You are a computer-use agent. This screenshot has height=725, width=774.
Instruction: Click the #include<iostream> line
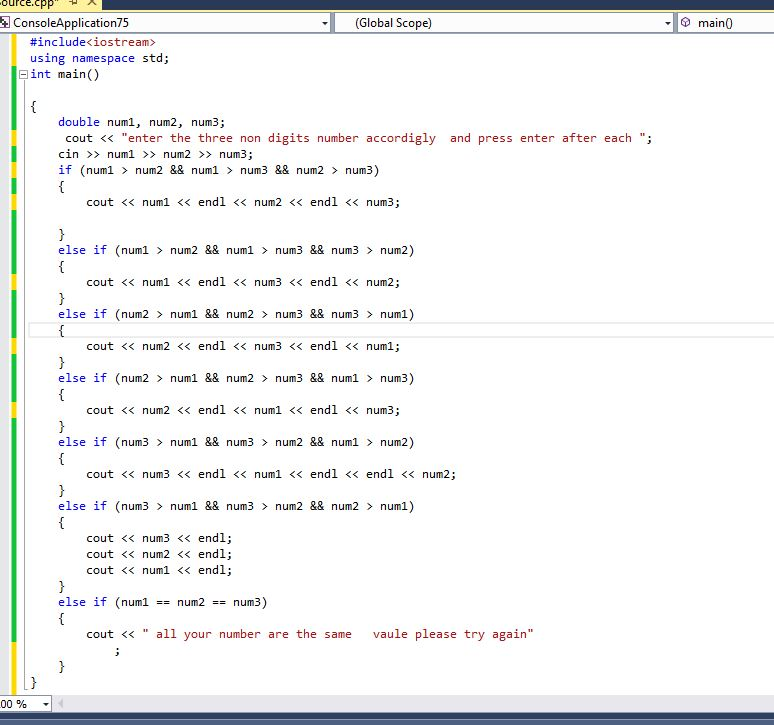coord(93,42)
